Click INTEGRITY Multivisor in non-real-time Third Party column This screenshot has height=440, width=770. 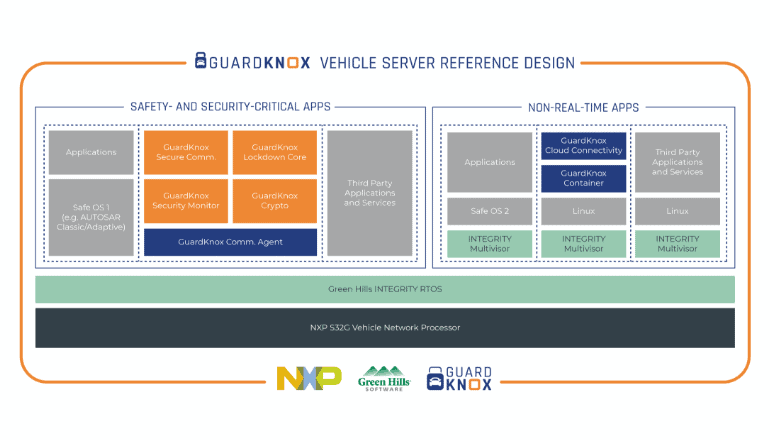point(678,244)
